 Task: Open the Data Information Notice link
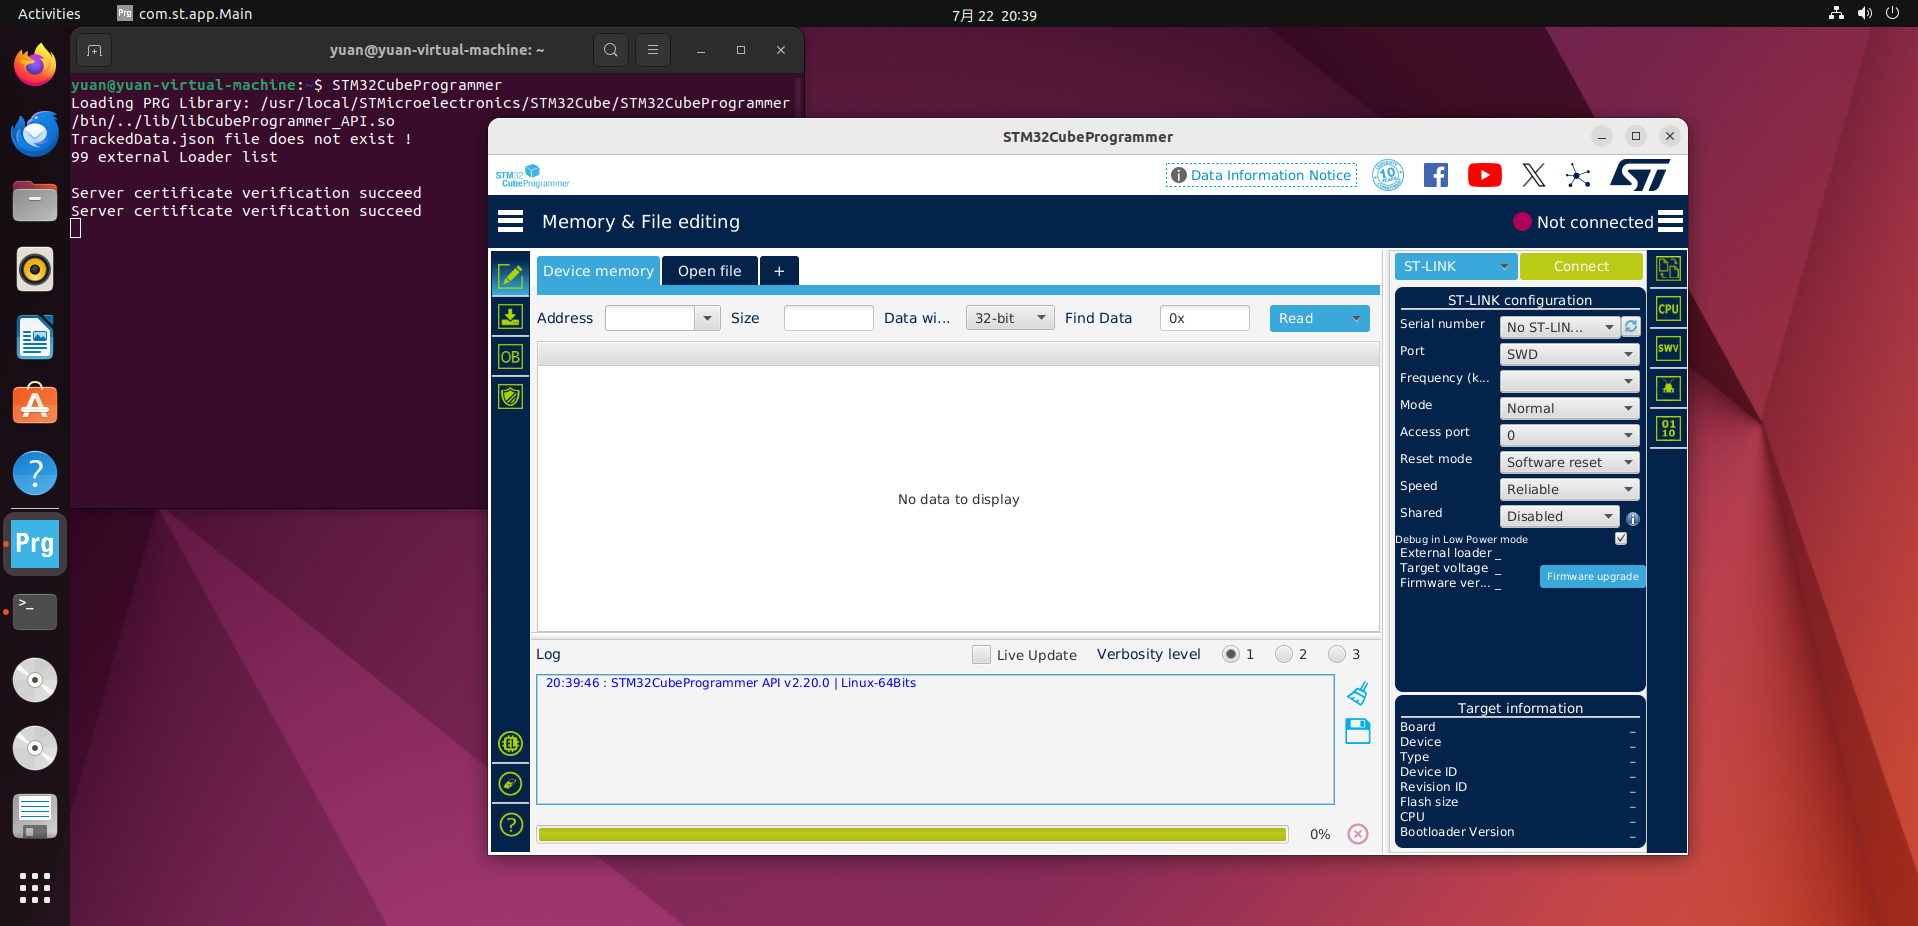pyautogui.click(x=1261, y=175)
